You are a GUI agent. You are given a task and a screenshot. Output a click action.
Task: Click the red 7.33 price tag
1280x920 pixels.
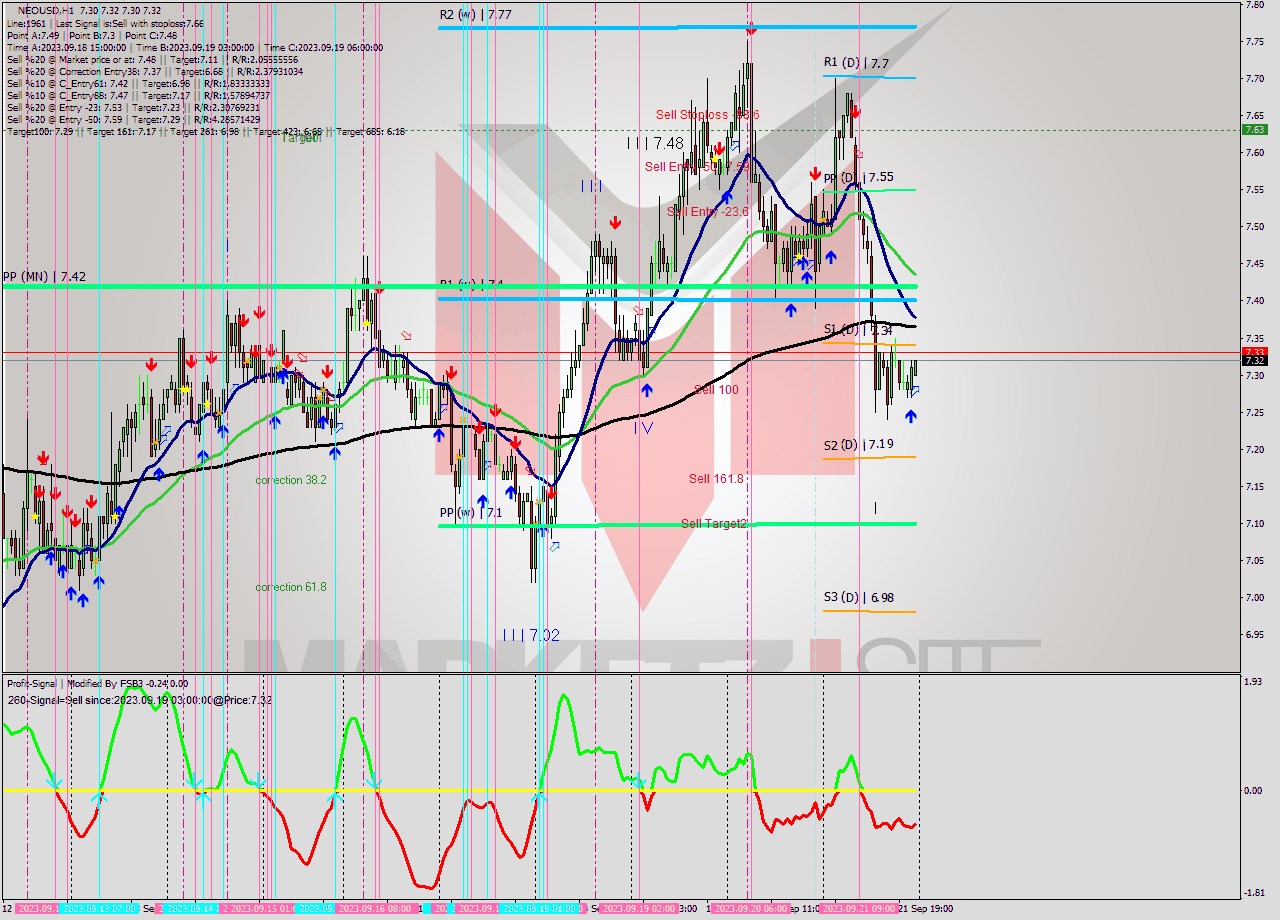coord(1254,352)
